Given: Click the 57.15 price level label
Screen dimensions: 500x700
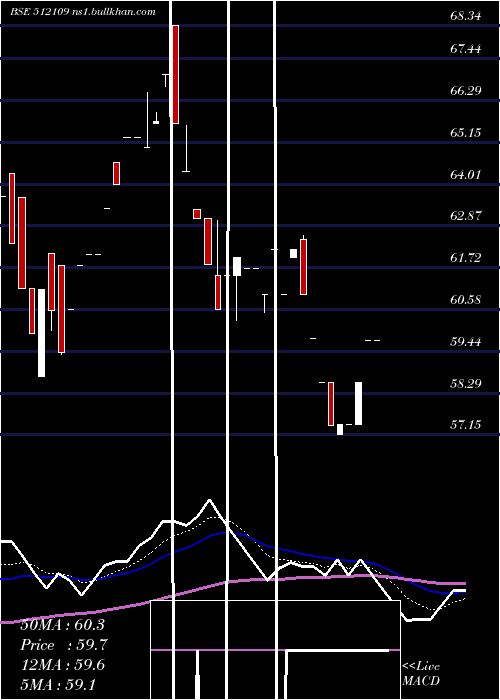Looking at the screenshot, I should (466, 425).
